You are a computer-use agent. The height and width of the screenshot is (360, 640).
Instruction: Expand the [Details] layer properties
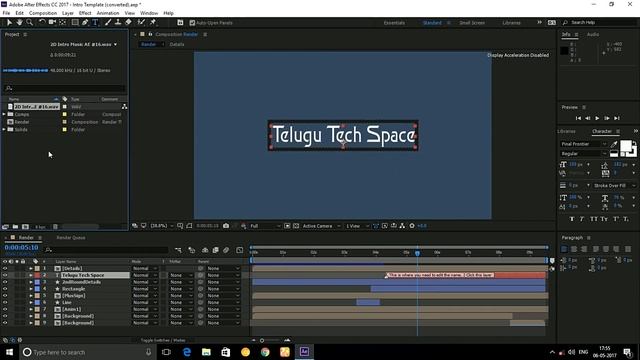[31, 269]
